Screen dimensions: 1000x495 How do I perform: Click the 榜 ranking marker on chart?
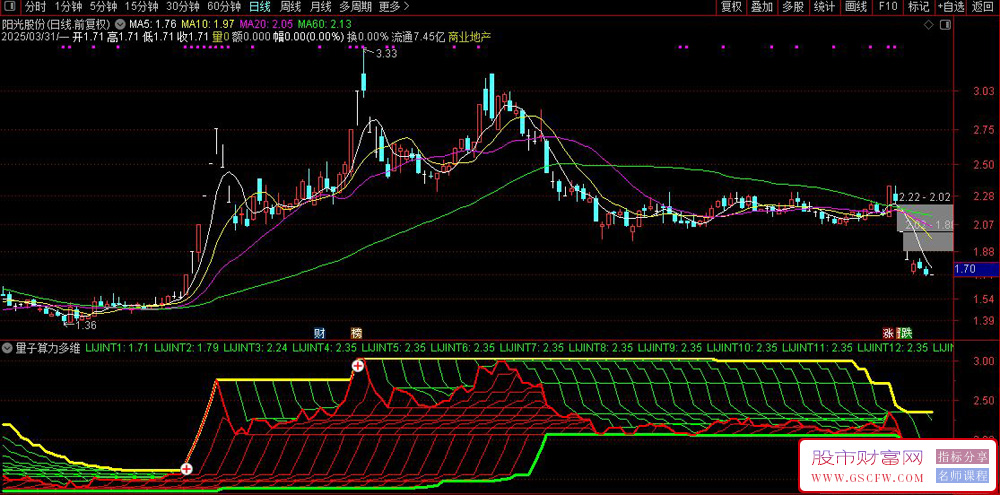tap(356, 332)
